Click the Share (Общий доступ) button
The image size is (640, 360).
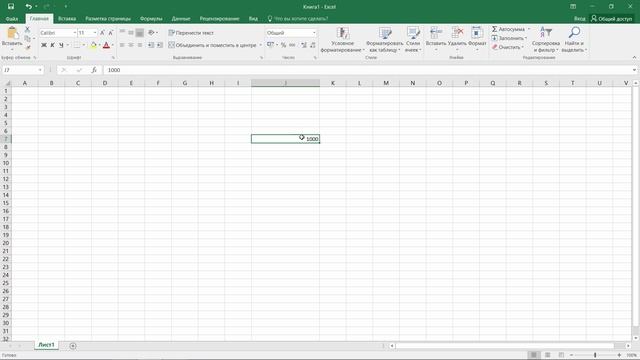(x=611, y=18)
